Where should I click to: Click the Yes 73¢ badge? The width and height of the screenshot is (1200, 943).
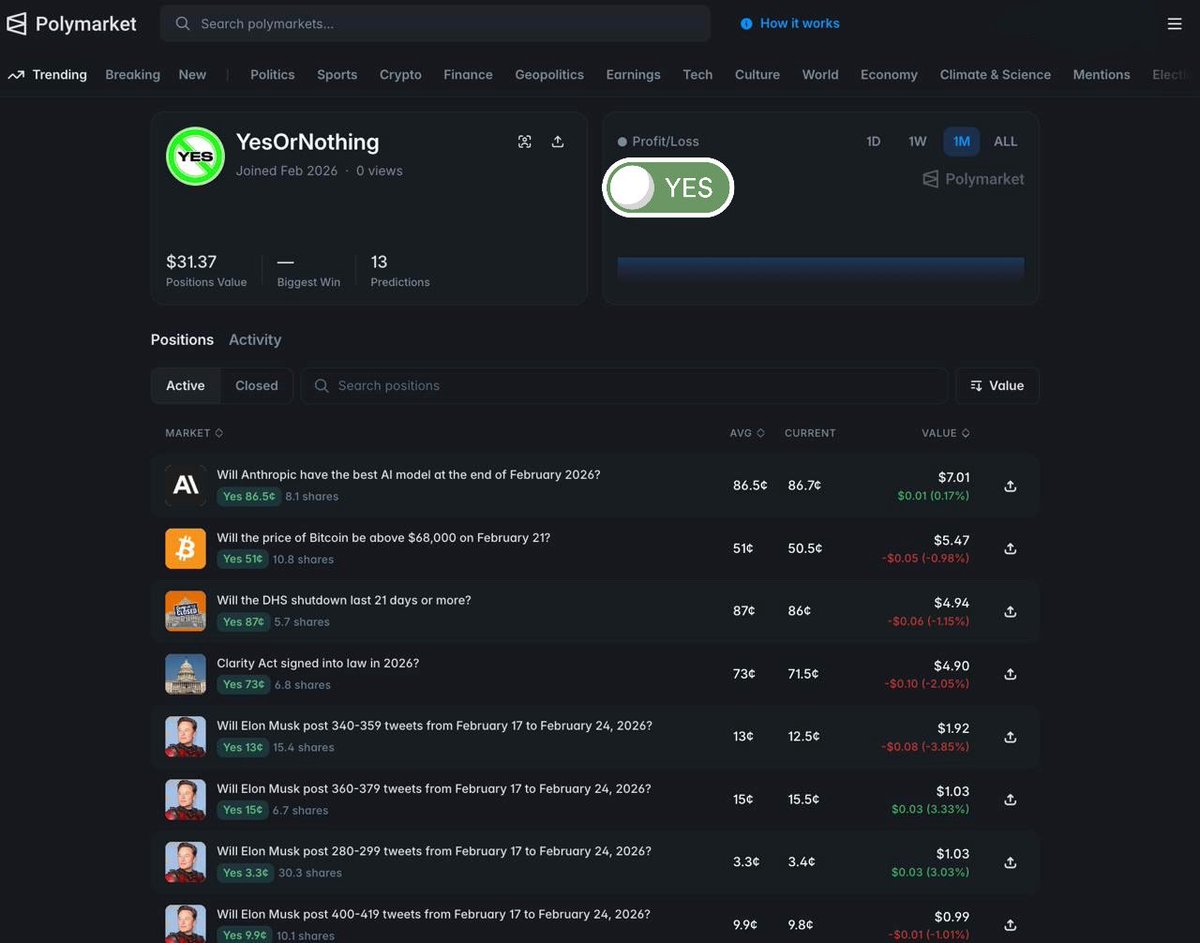point(244,685)
